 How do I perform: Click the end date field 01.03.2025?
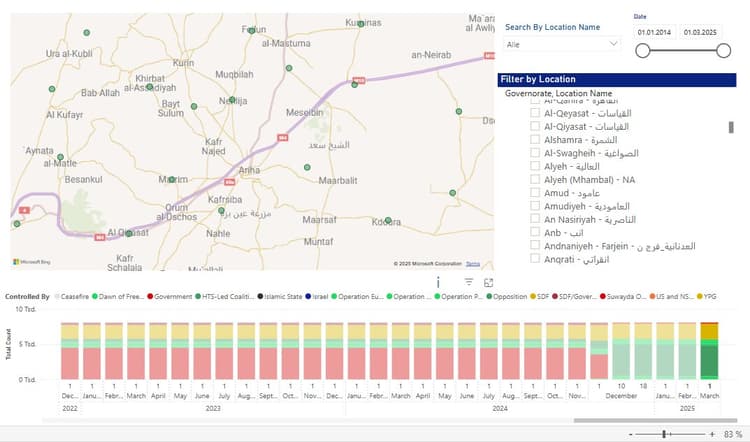[704, 32]
